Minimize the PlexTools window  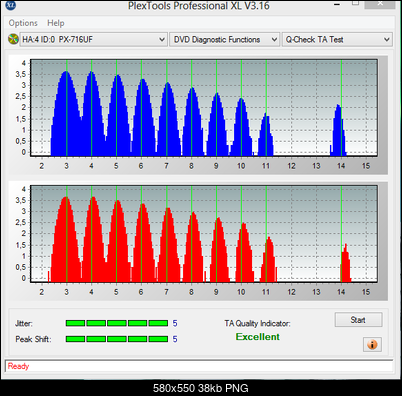point(337,5)
